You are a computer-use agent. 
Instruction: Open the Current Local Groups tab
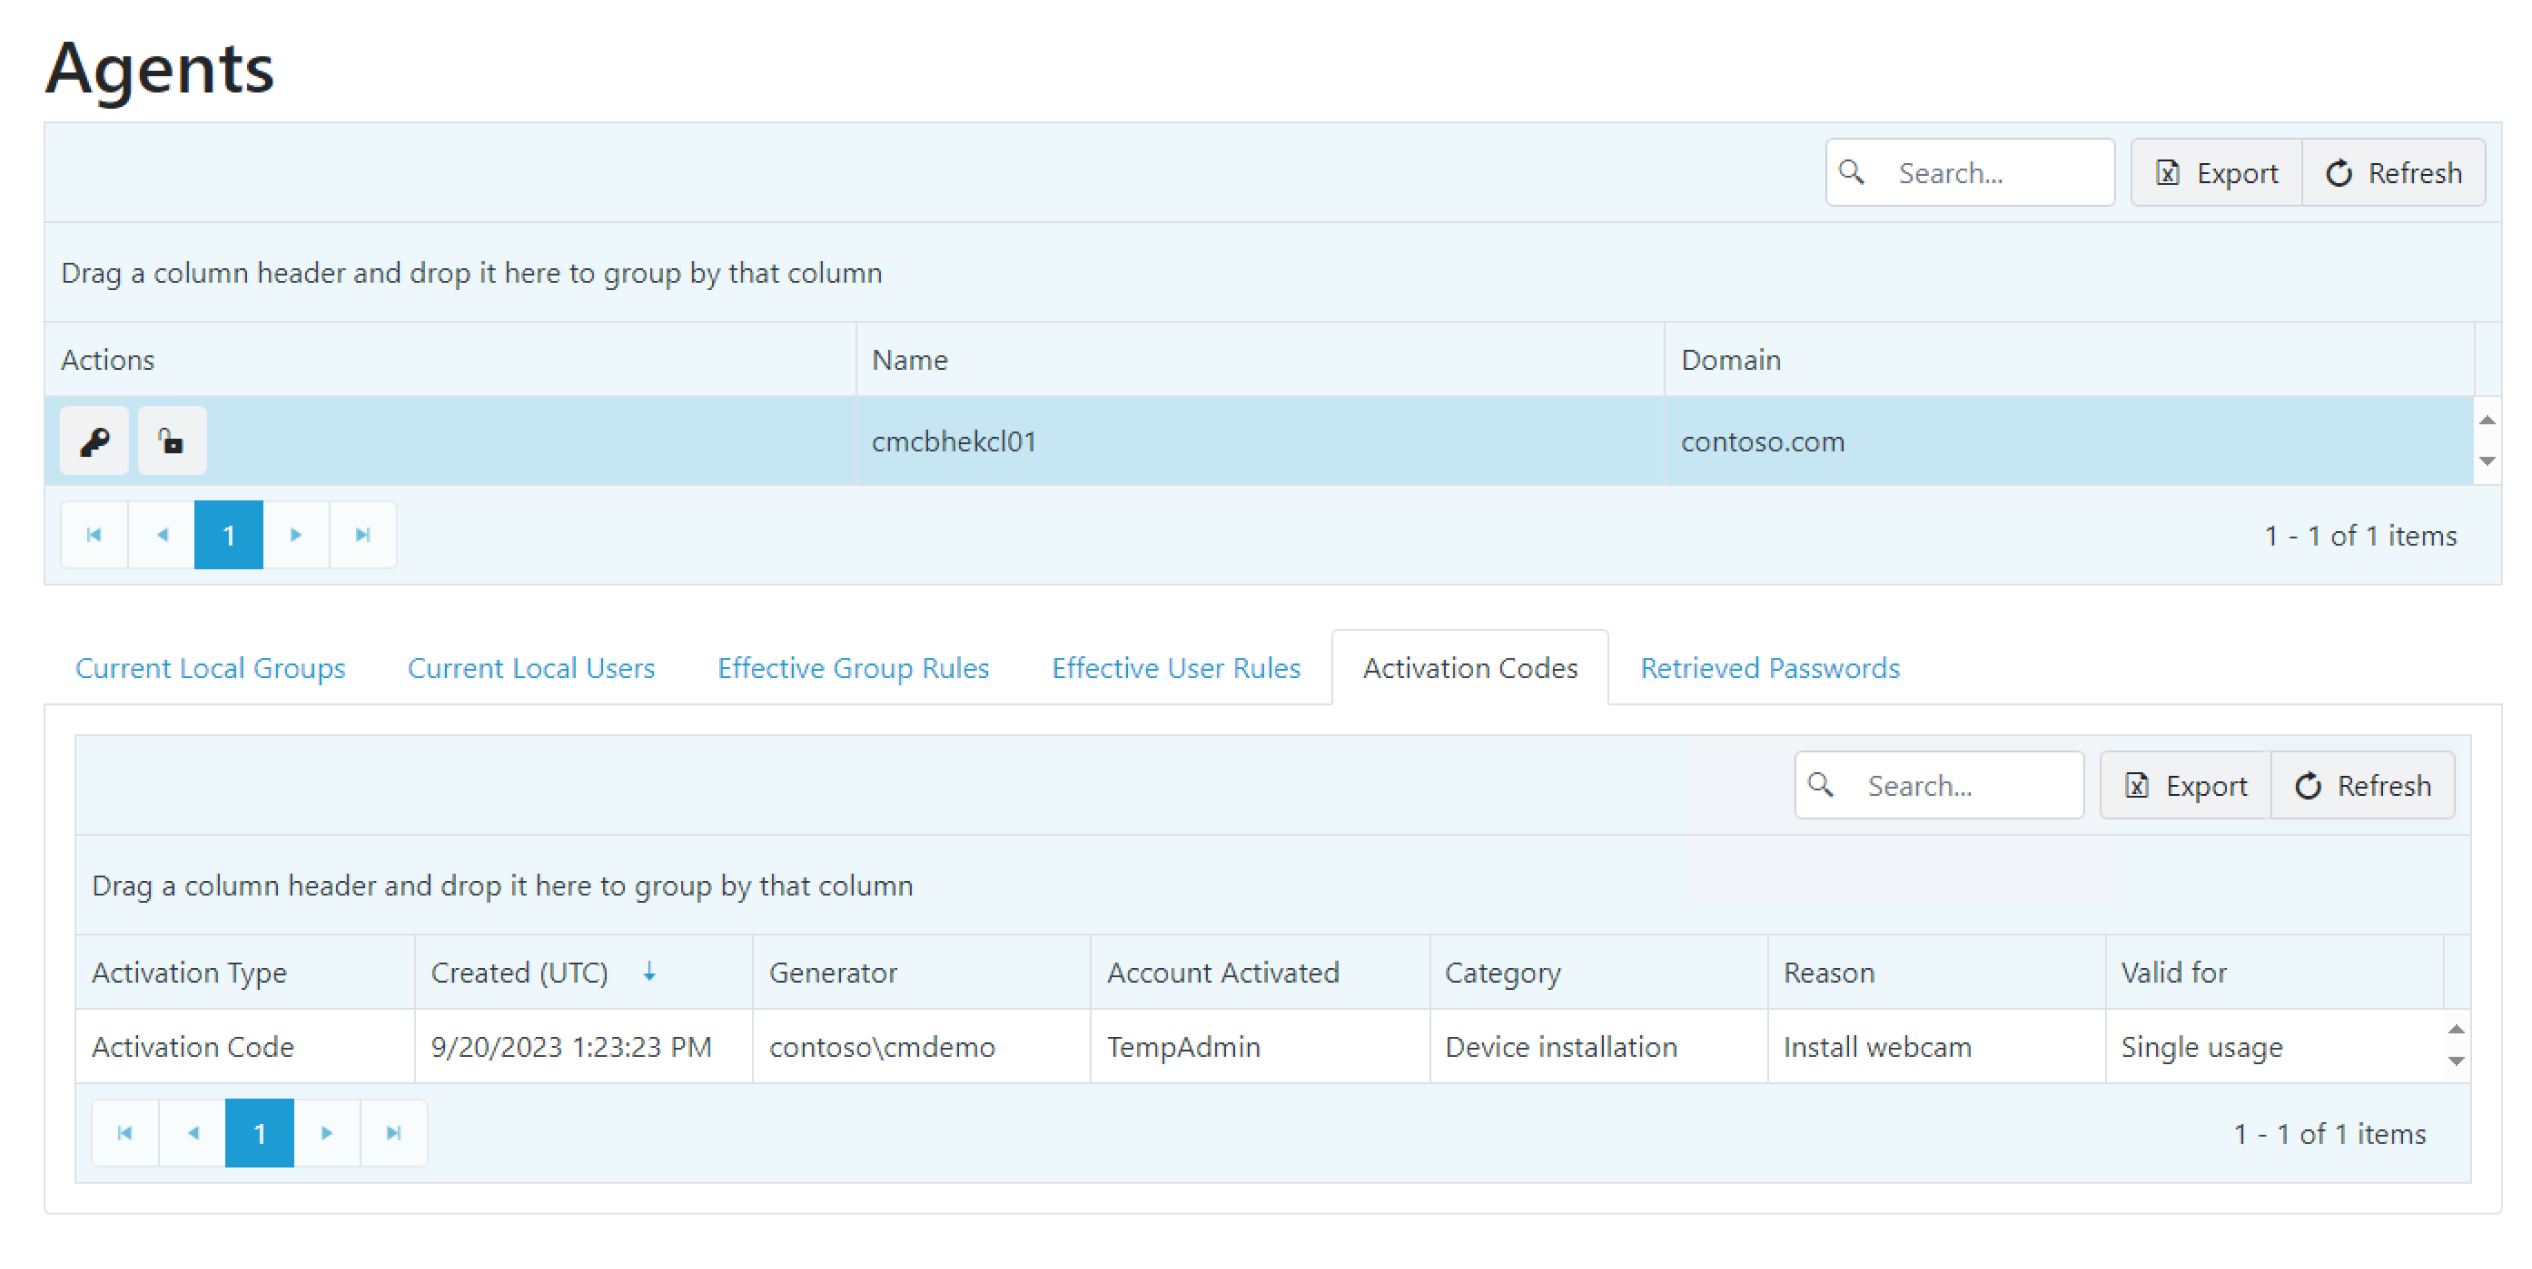point(211,667)
